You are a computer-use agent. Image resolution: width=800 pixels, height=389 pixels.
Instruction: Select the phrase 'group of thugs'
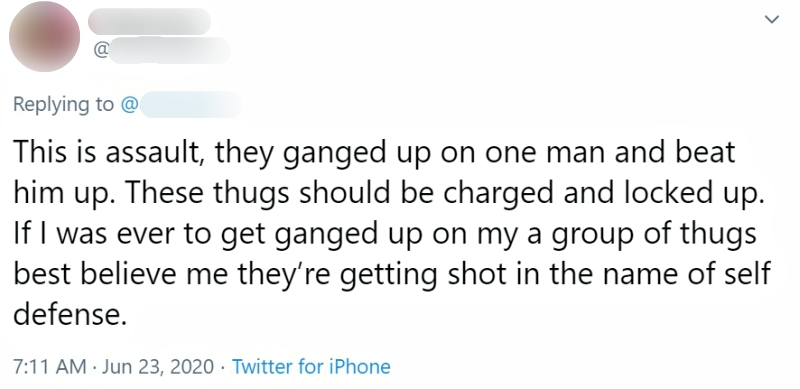click(656, 234)
